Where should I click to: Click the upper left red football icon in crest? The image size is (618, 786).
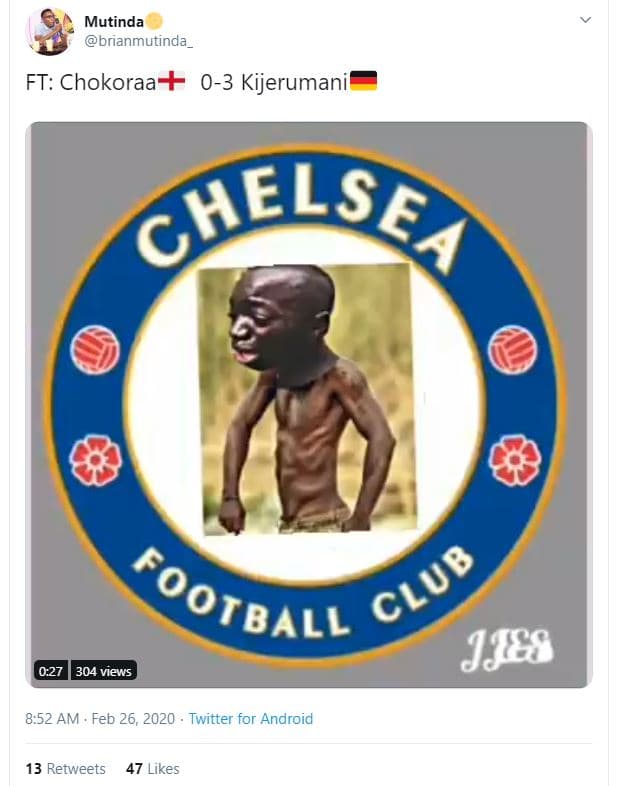pyautogui.click(x=95, y=349)
